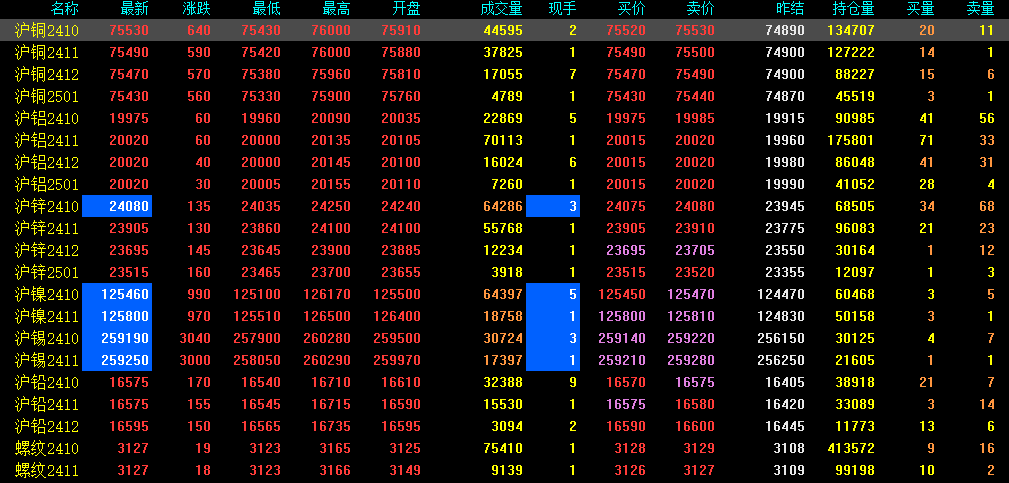
Task: Click open interest value 413572
Action: click(851, 448)
